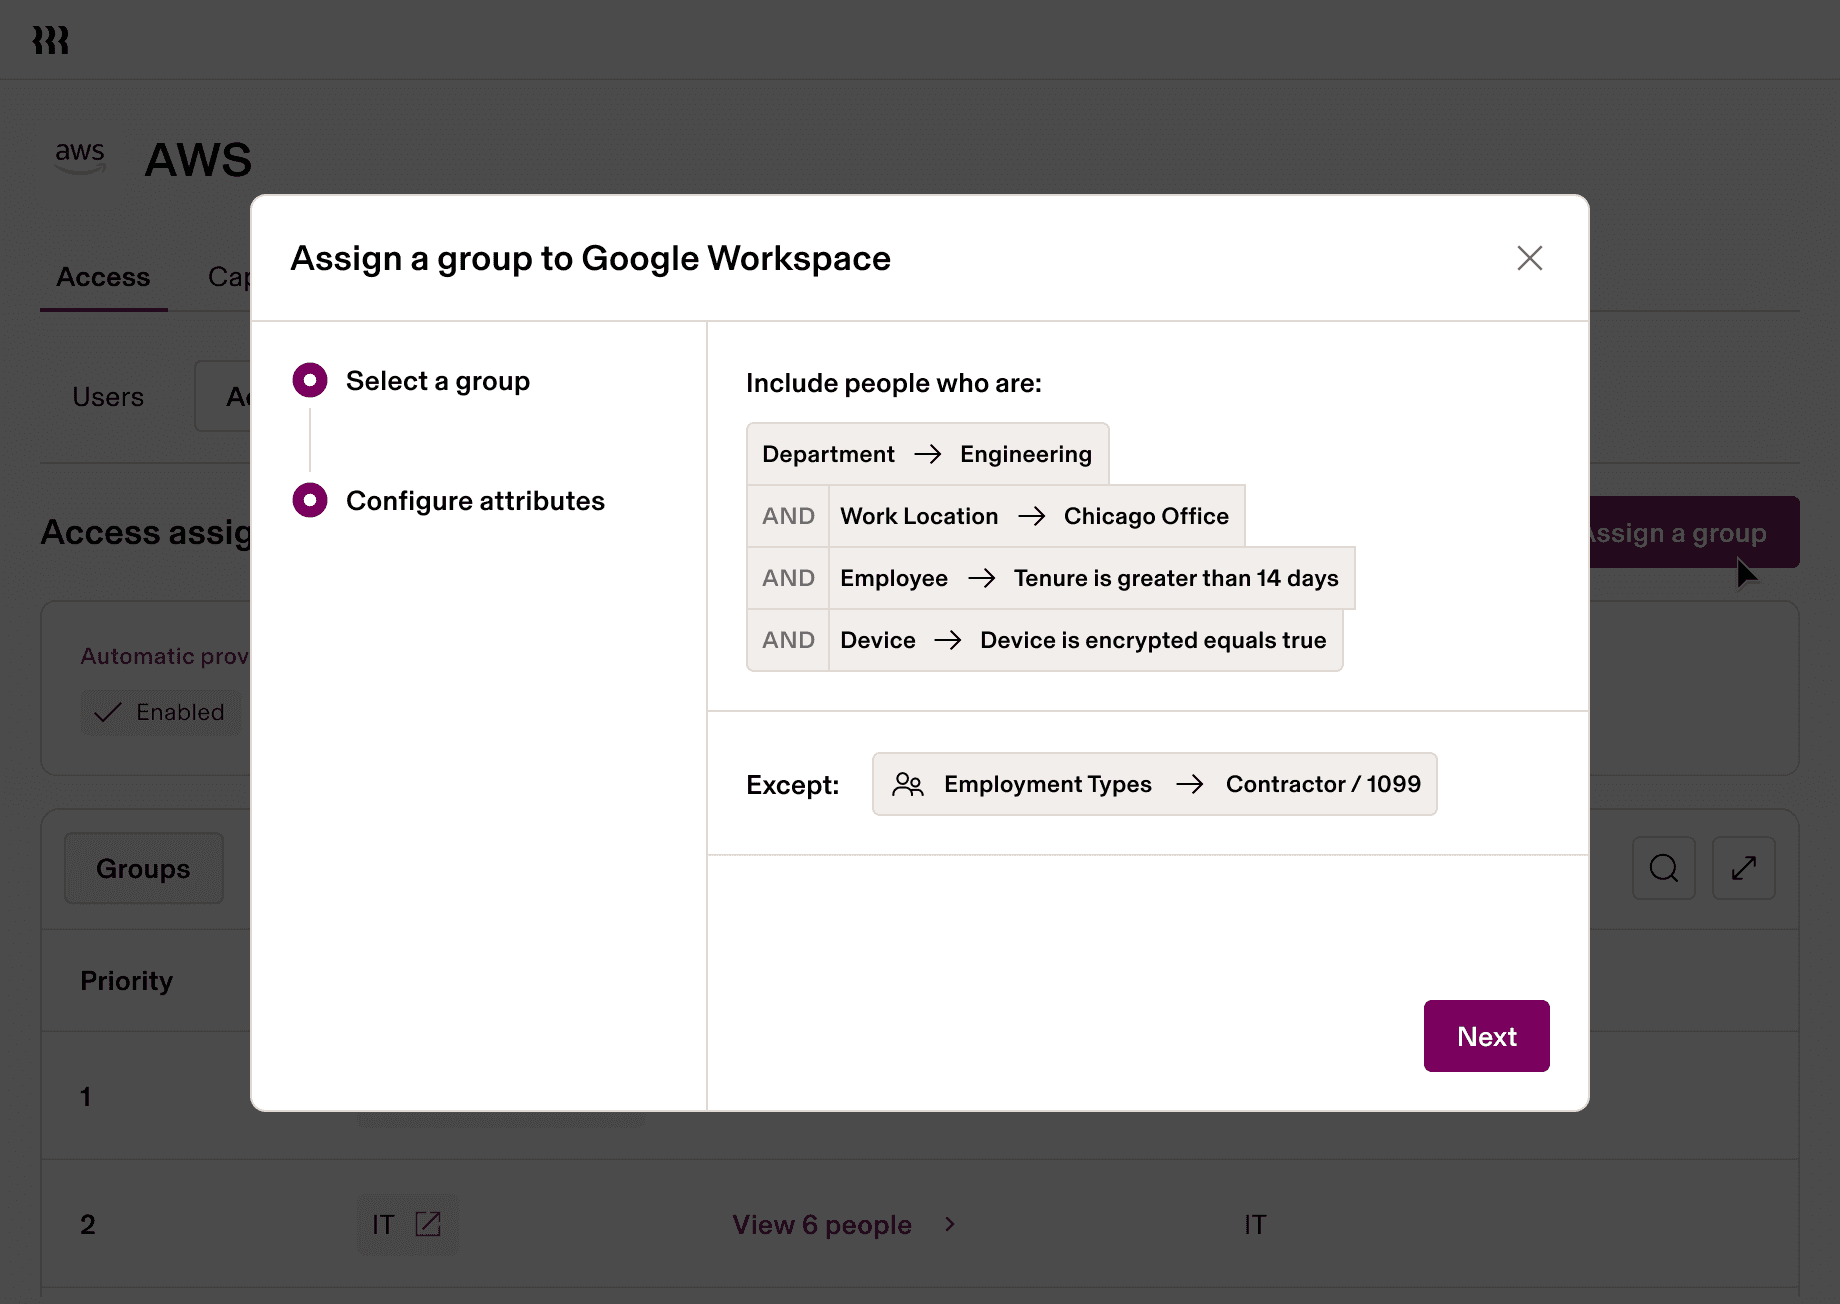The width and height of the screenshot is (1840, 1304).
Task: Open the View 6 people link
Action: (822, 1225)
